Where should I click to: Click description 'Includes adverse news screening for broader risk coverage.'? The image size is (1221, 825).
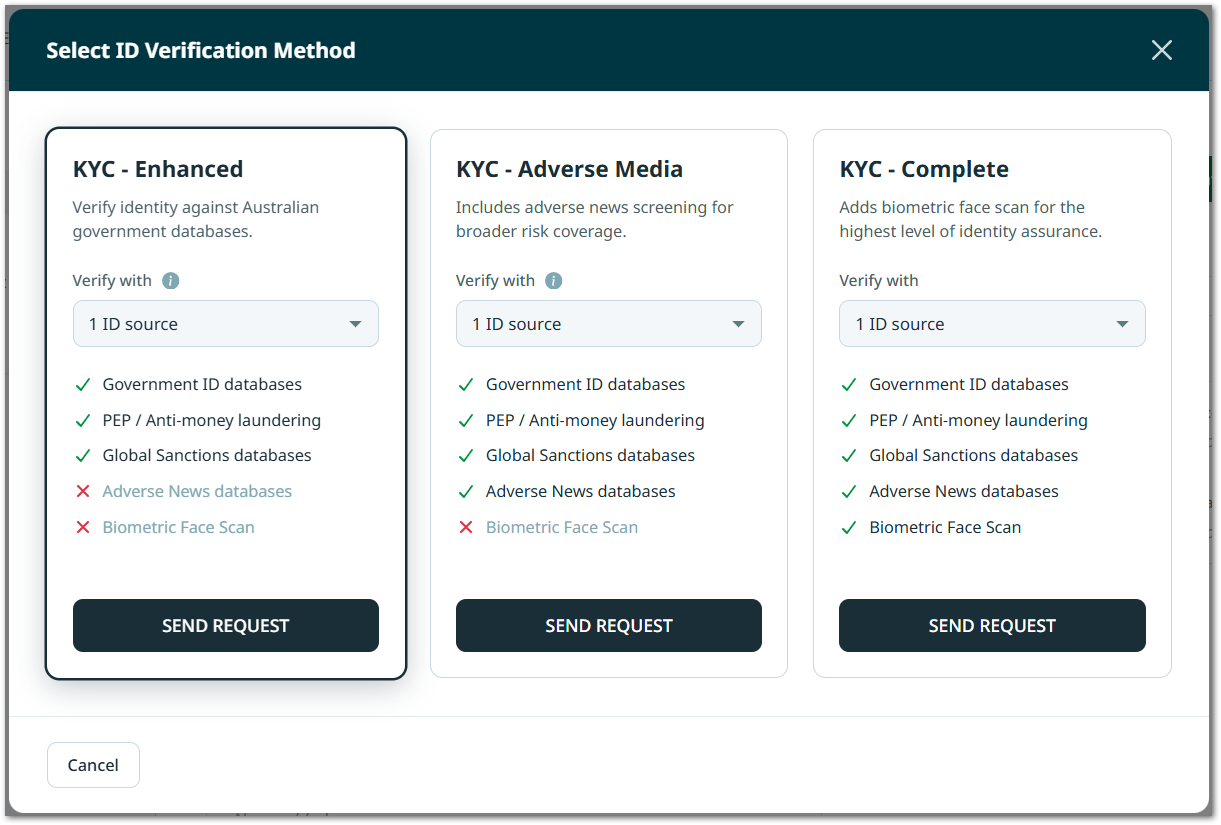tap(595, 219)
